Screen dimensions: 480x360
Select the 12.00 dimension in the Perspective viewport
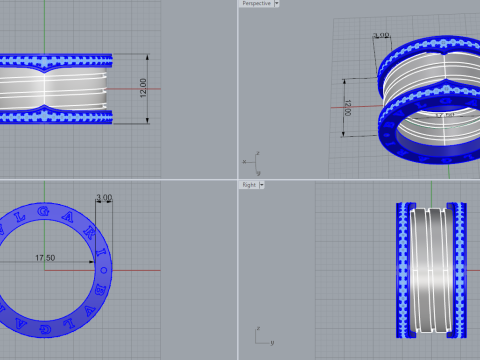point(348,108)
